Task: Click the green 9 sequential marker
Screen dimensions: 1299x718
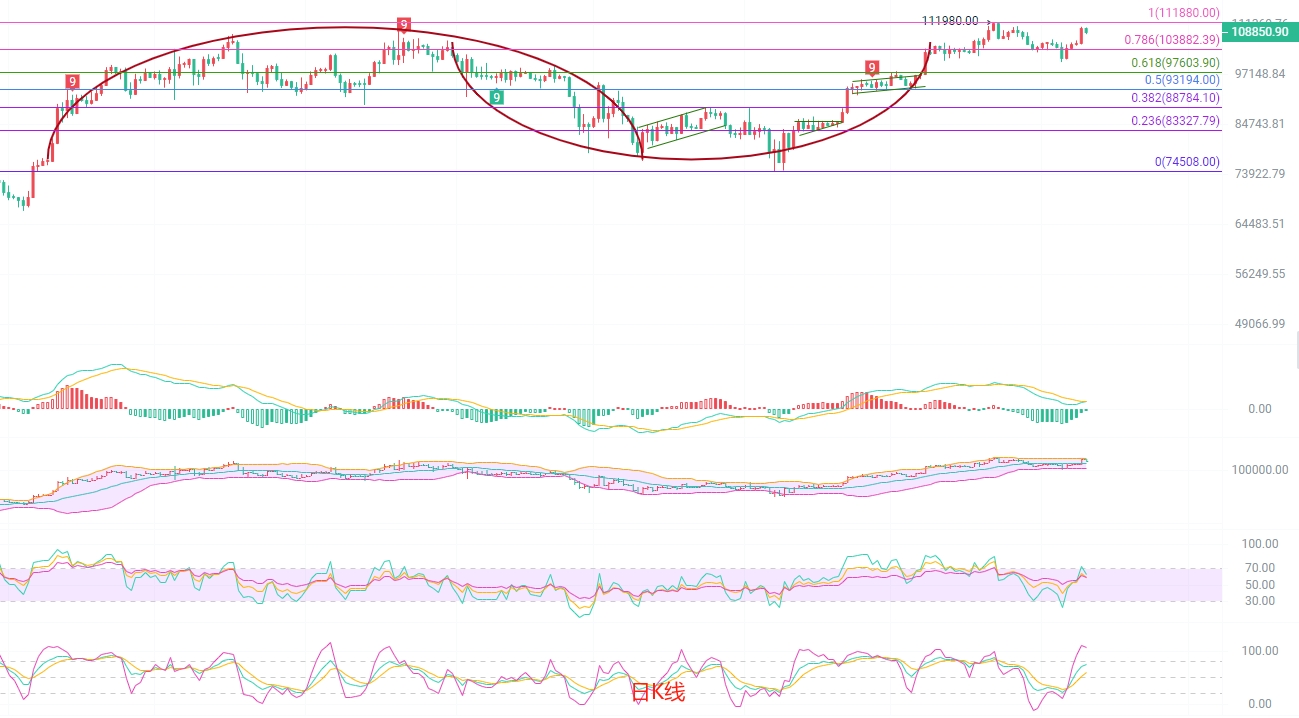Action: 496,97
